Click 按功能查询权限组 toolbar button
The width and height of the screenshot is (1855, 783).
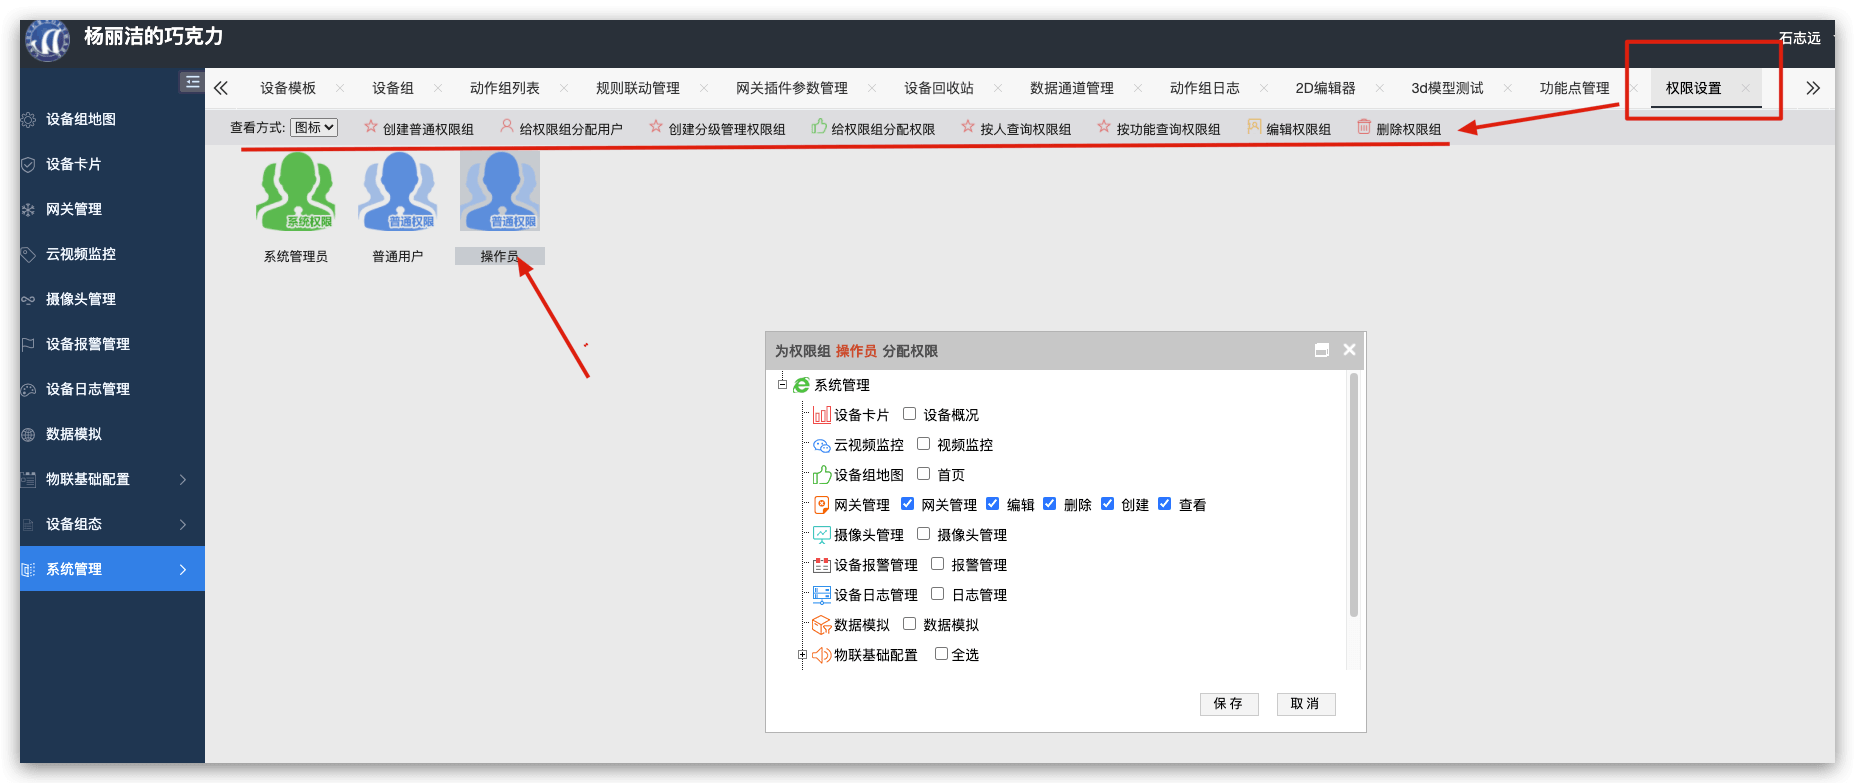pos(1158,128)
